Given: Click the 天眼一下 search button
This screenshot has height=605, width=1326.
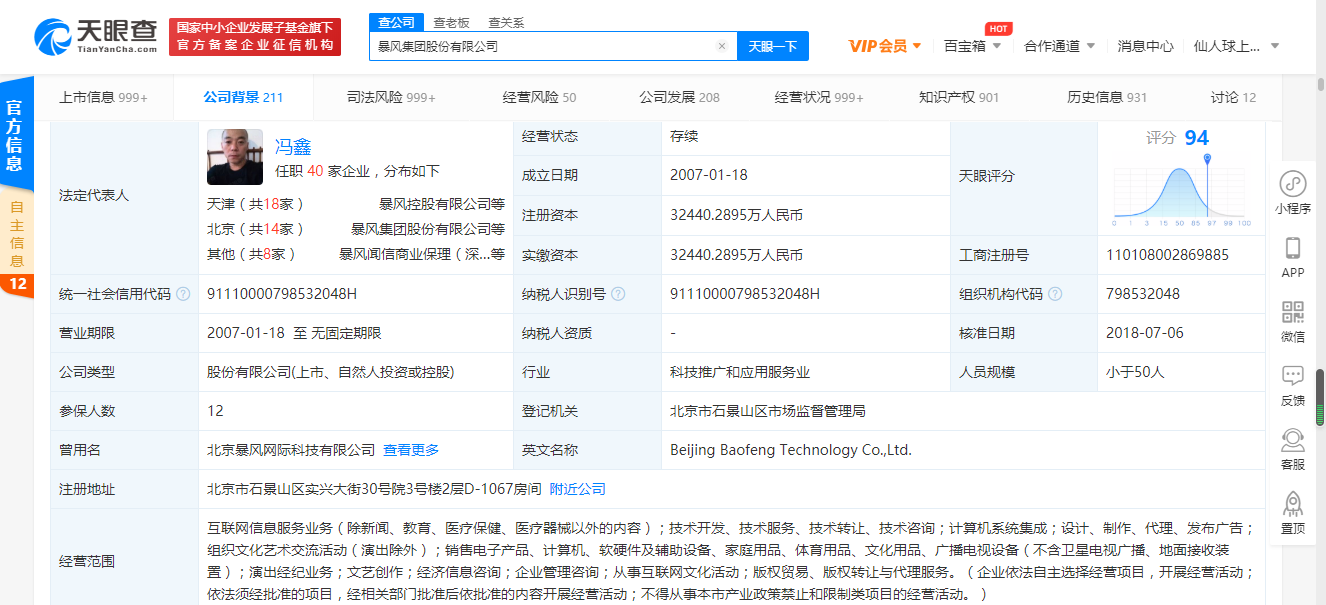Looking at the screenshot, I should tap(773, 46).
